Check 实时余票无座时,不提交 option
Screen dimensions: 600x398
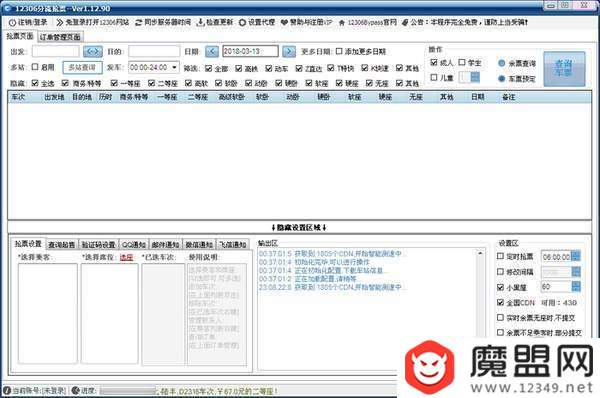[x=500, y=317]
